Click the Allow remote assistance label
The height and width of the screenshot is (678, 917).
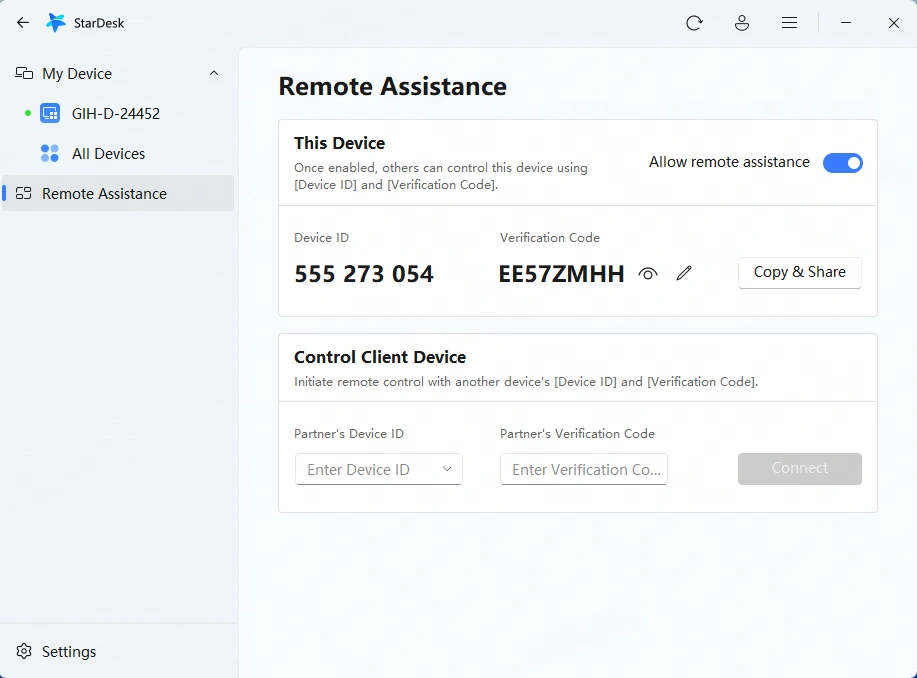pos(729,162)
